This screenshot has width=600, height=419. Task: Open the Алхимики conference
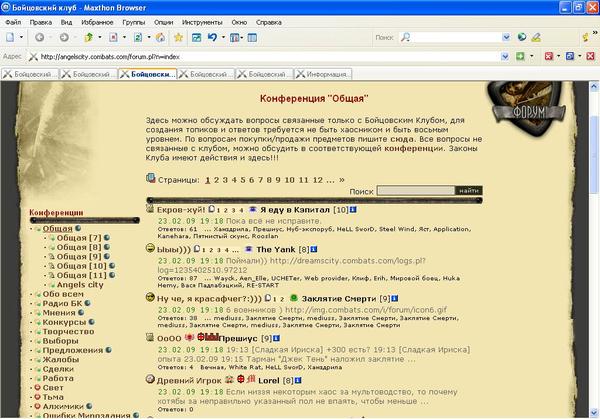click(63, 406)
